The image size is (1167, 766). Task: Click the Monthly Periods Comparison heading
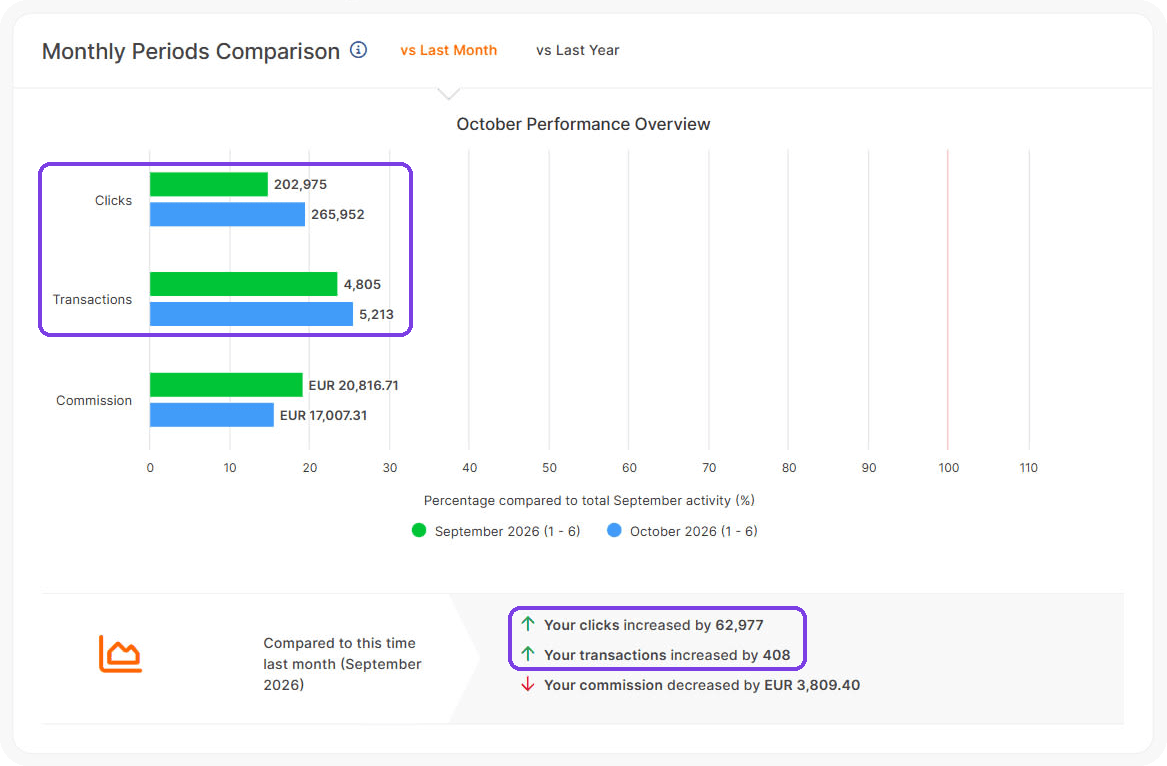191,51
